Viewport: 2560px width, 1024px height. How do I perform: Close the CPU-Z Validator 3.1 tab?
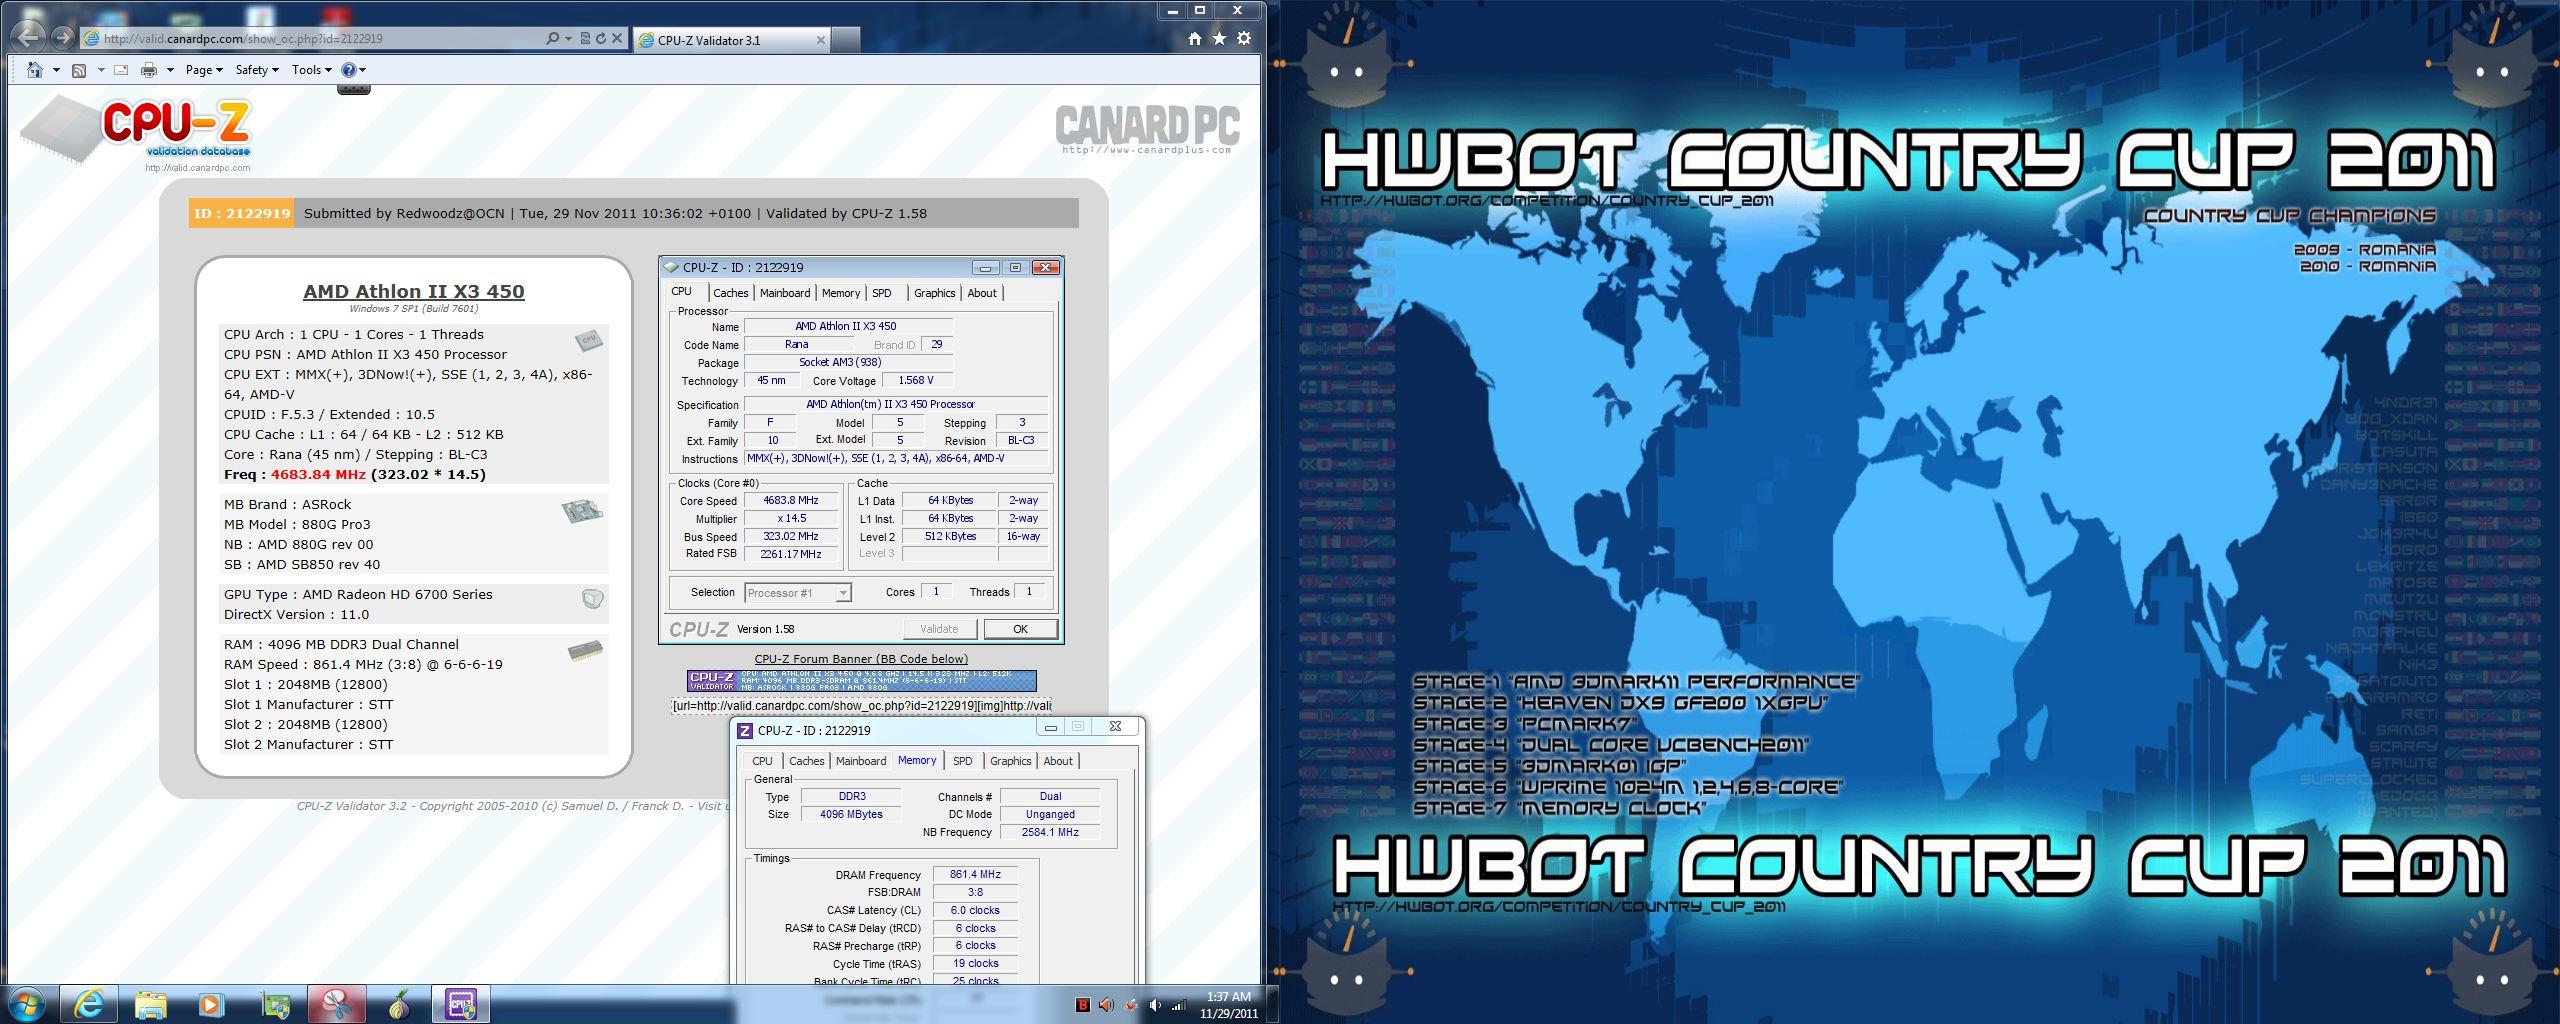[821, 40]
